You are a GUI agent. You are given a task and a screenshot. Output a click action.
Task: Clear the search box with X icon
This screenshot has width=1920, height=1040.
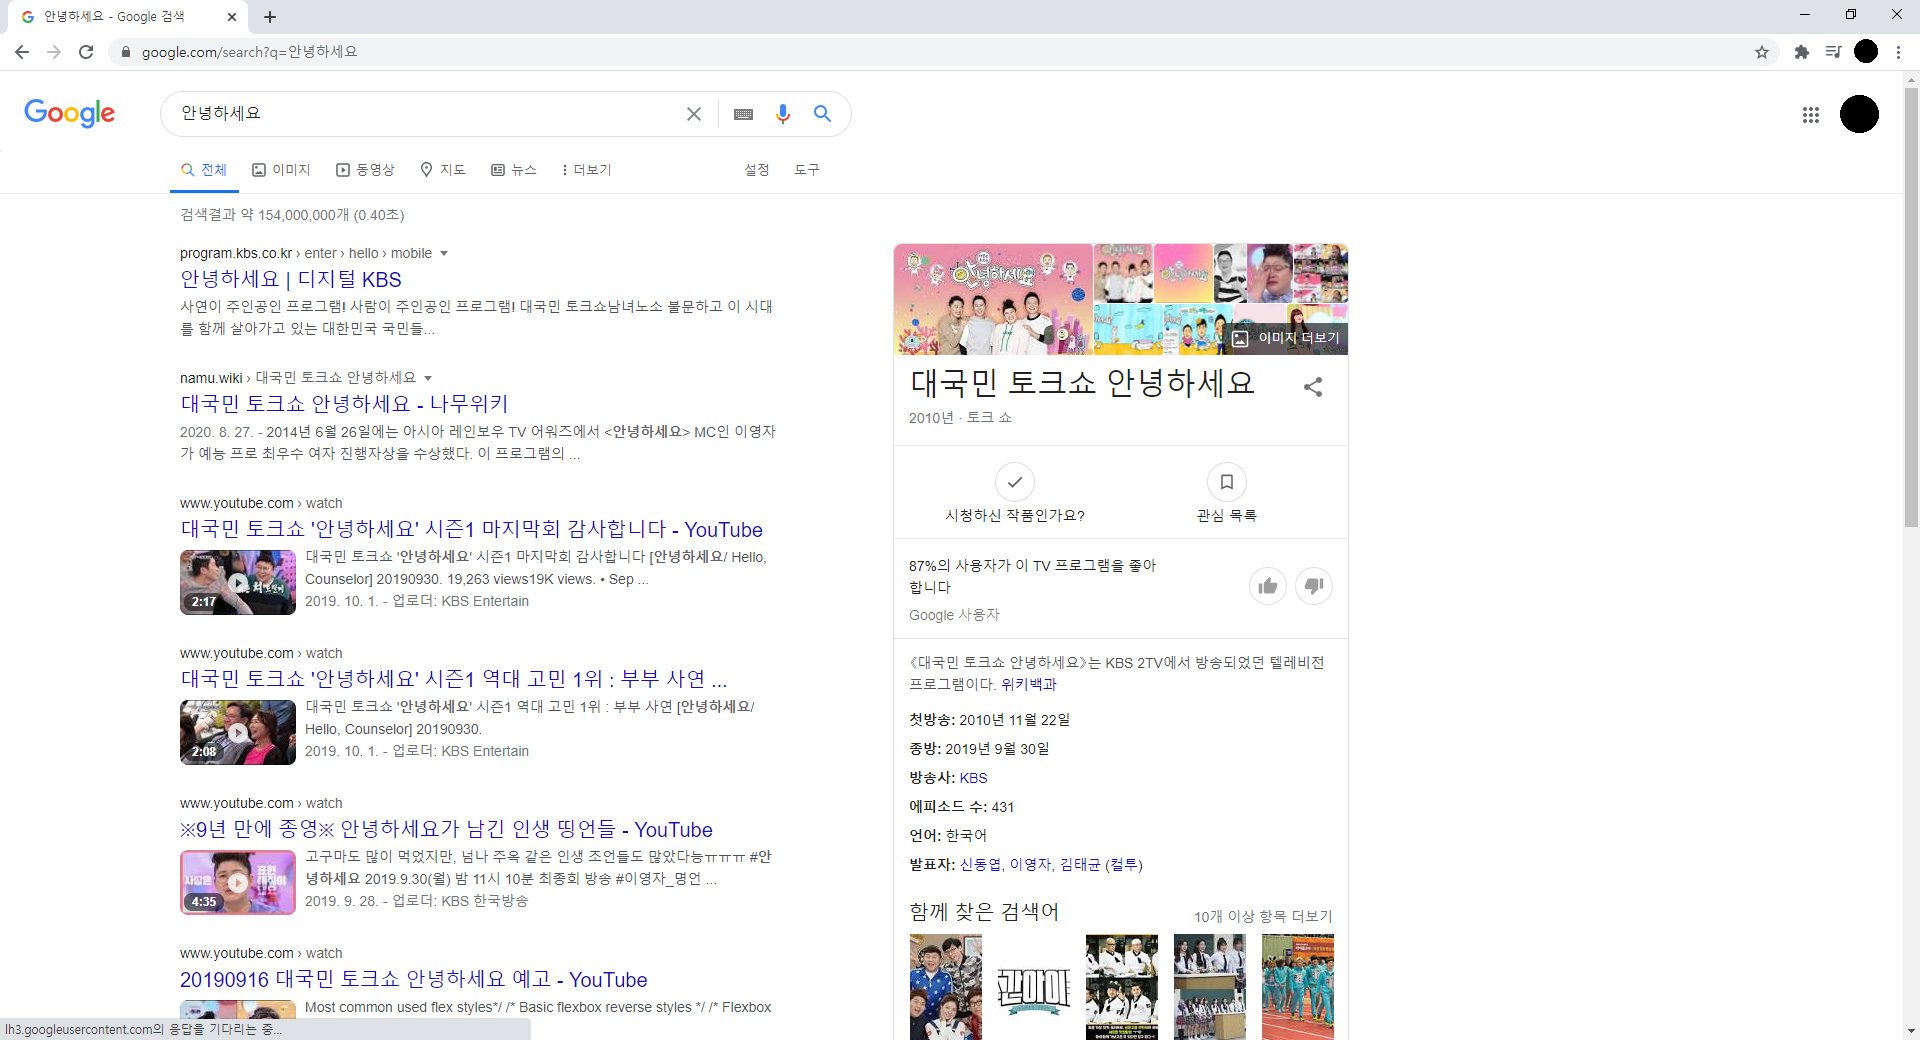click(x=693, y=114)
